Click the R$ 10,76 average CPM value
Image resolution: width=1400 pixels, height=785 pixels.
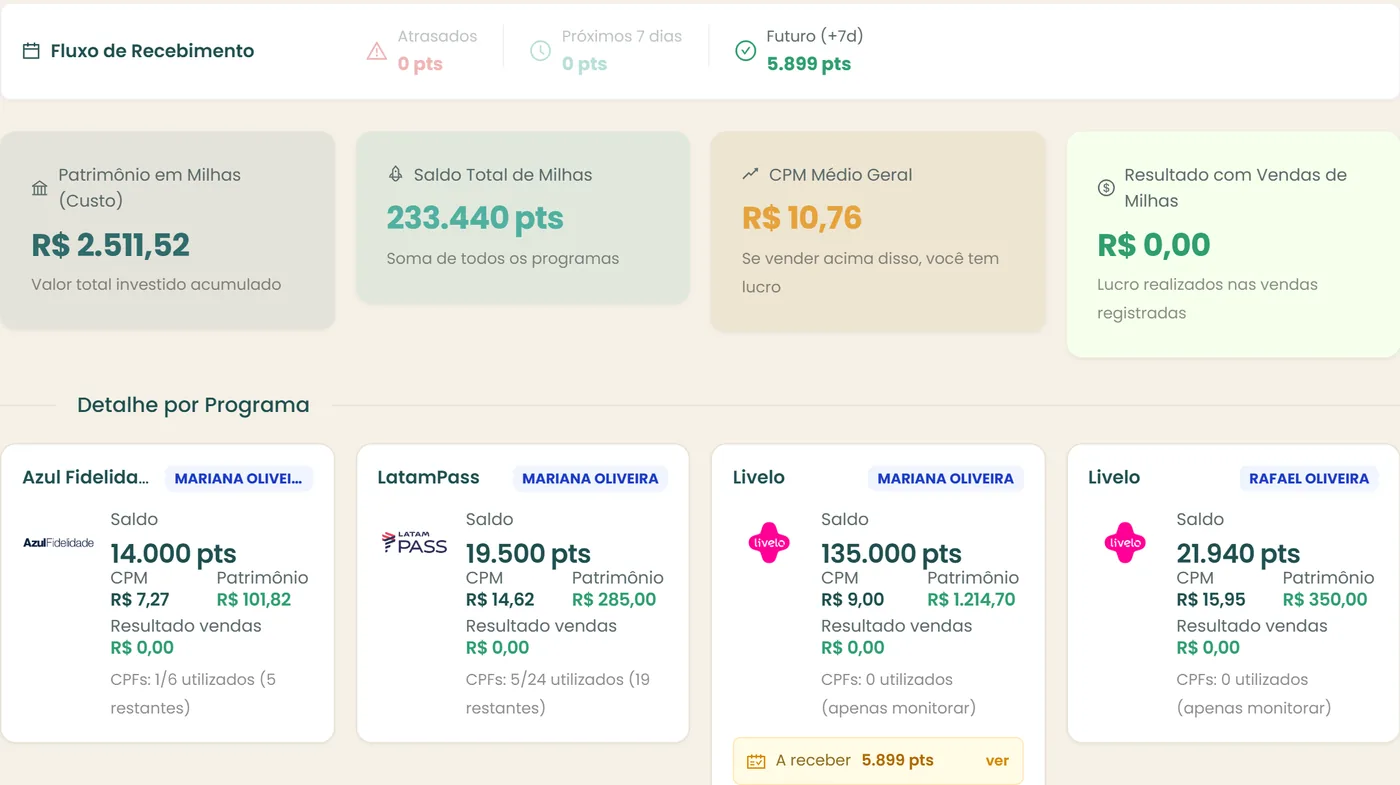click(802, 218)
